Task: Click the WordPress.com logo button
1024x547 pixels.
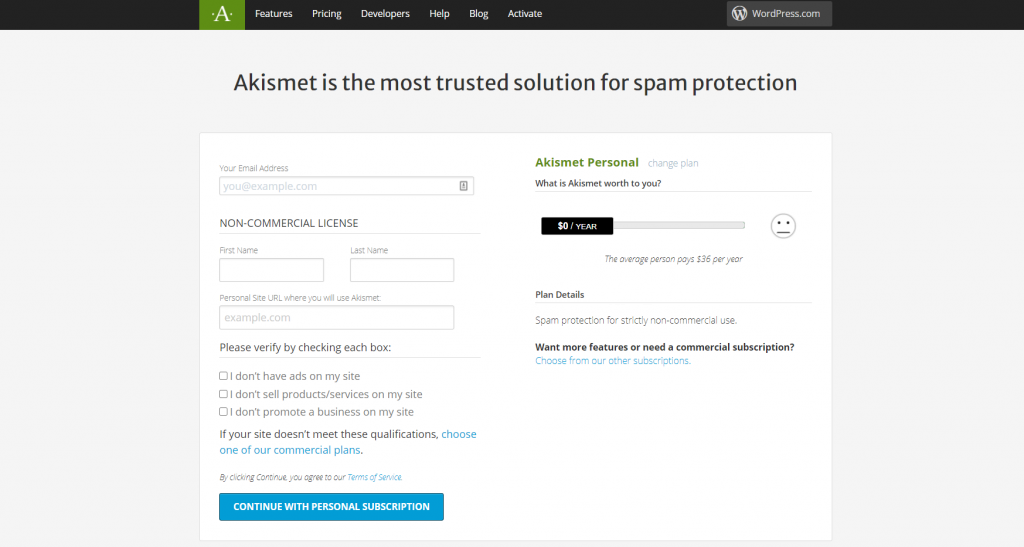Action: click(x=779, y=14)
